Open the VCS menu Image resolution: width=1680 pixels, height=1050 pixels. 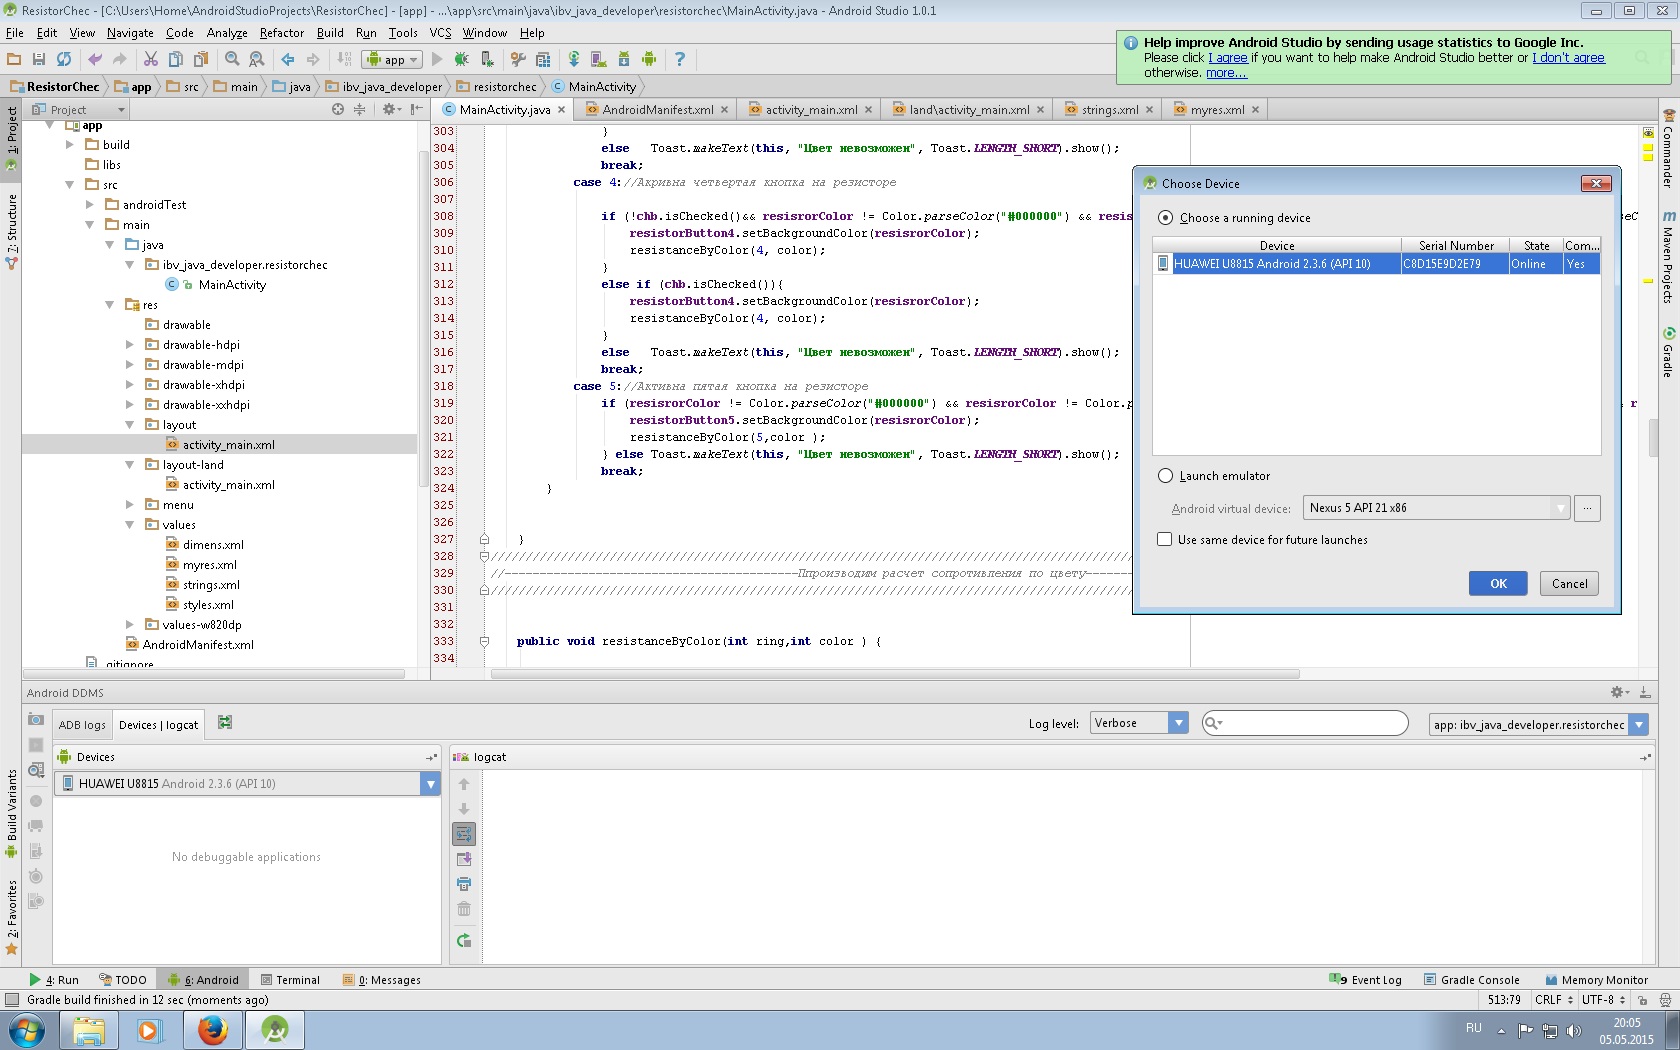(440, 33)
